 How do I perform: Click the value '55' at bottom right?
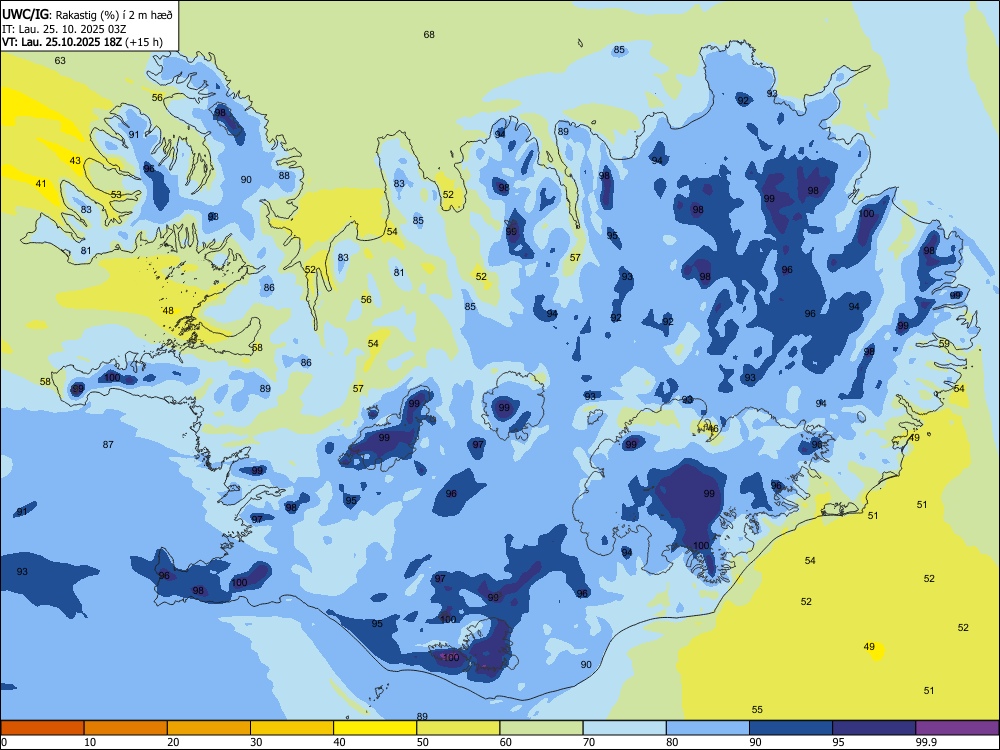pyautogui.click(x=757, y=709)
